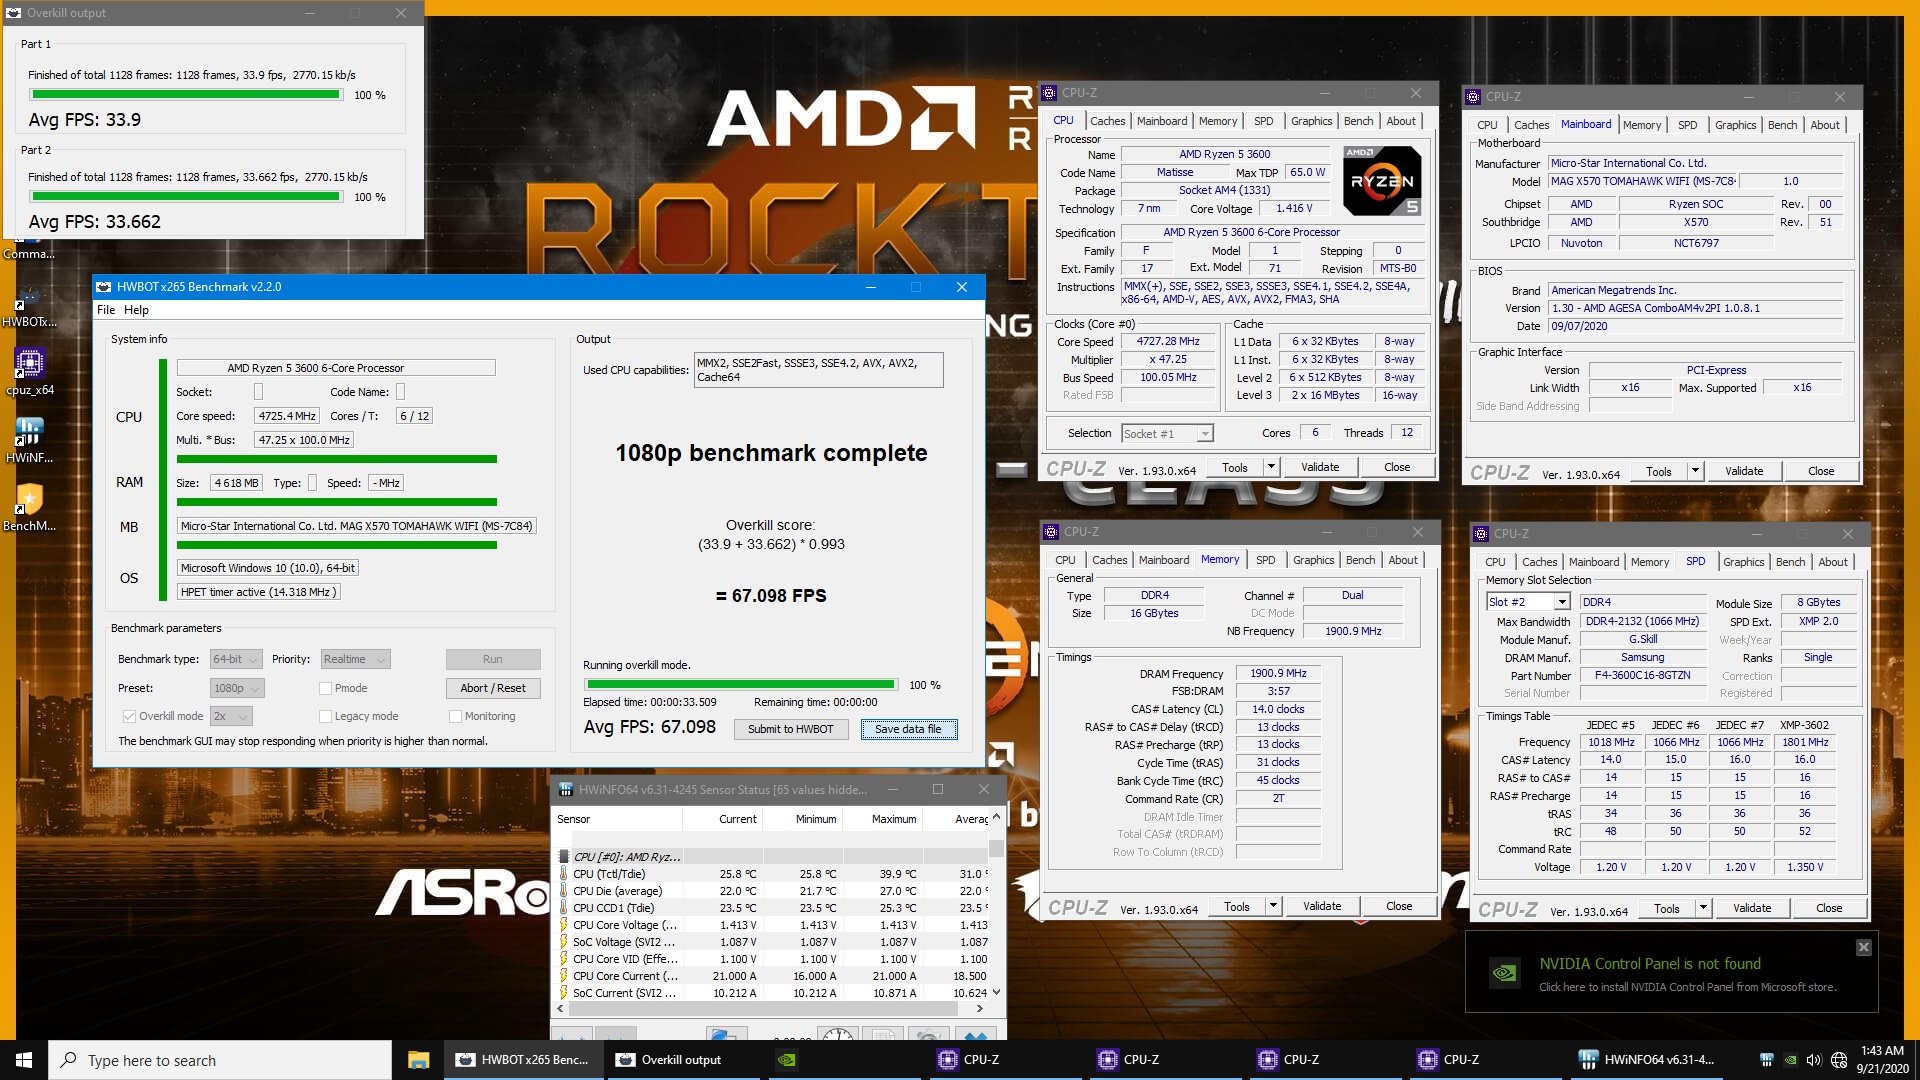The image size is (1920, 1080).
Task: Click the HWBOT x265 window title icon
Action: 104,287
